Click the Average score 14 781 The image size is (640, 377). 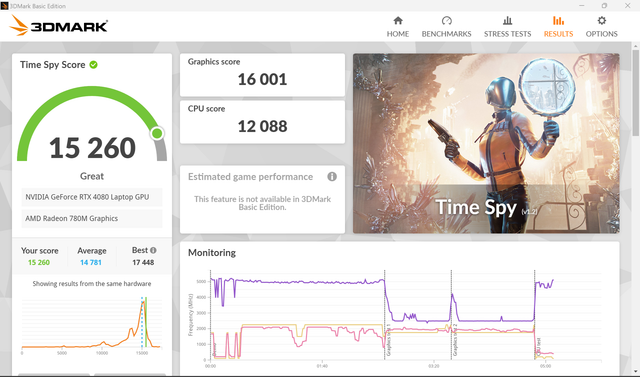pyautogui.click(x=91, y=262)
